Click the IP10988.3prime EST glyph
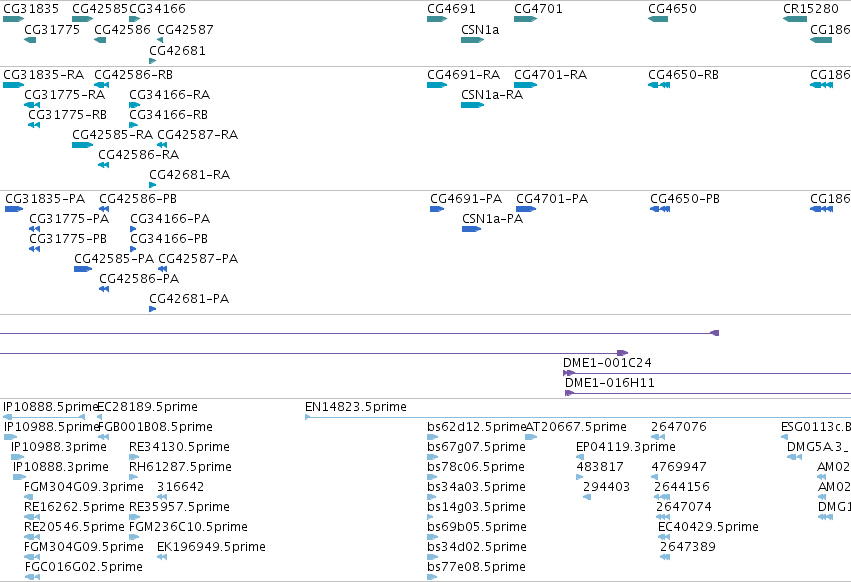This screenshot has width=851, height=582. [x=17, y=457]
